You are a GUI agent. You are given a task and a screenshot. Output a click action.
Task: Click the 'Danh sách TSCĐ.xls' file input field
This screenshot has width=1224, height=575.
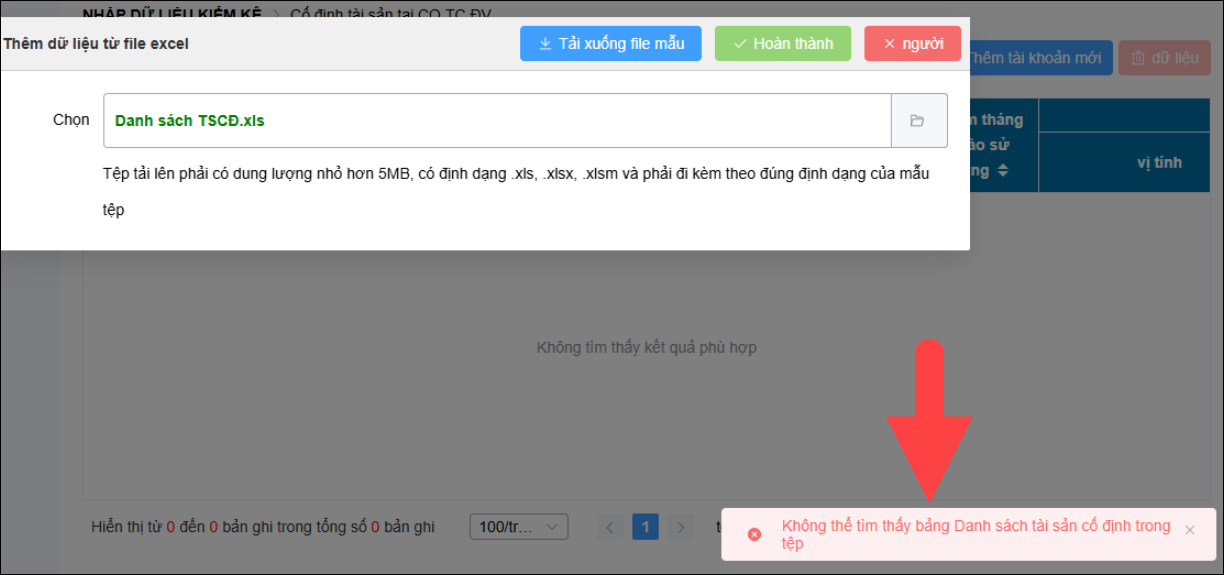tap(497, 121)
